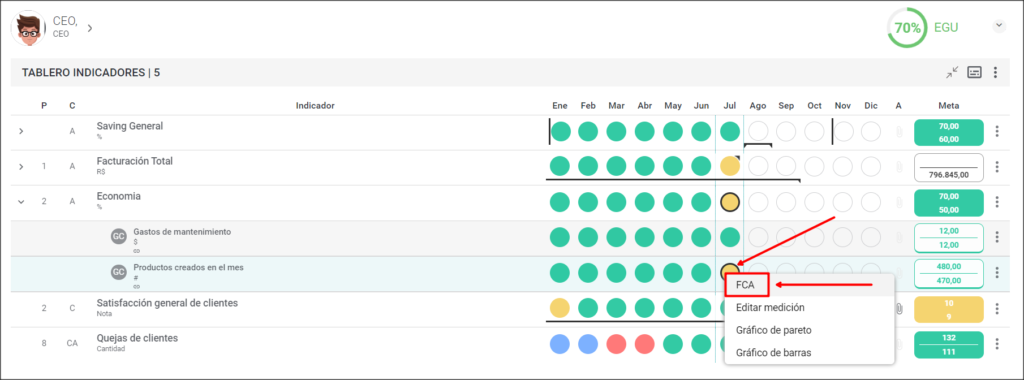Open the dropdown arrow beside EGU
1024x380 pixels.
point(999,26)
